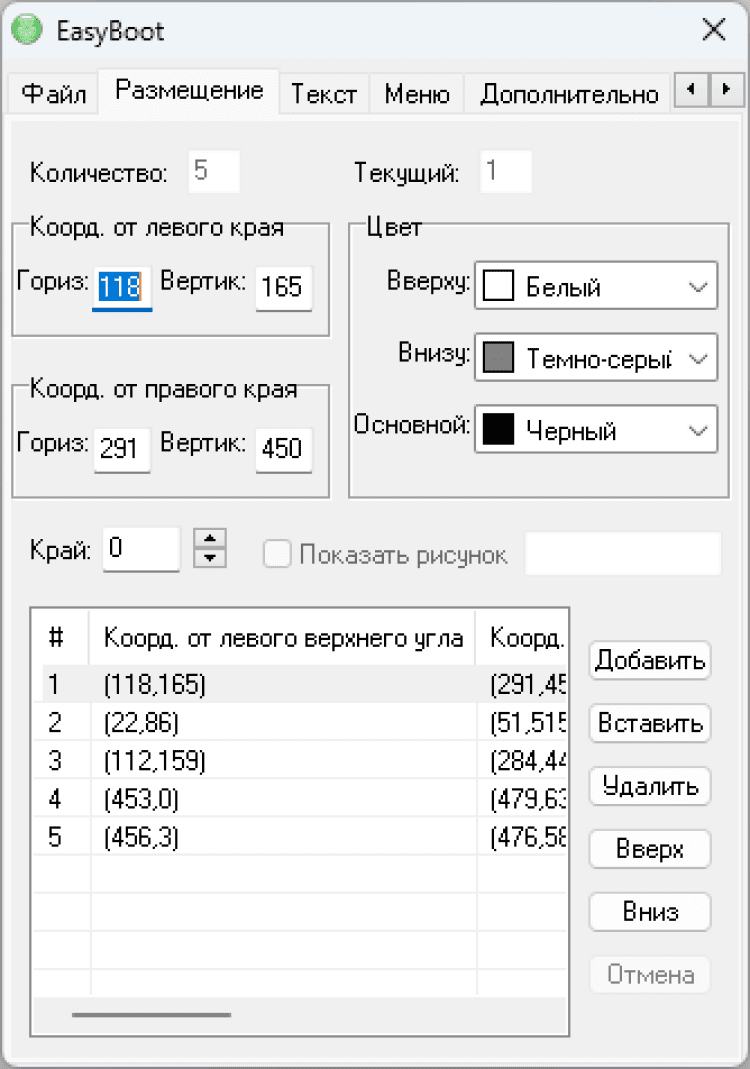Increase the Край value with up arrow
The width and height of the screenshot is (750, 1069).
tap(209, 540)
